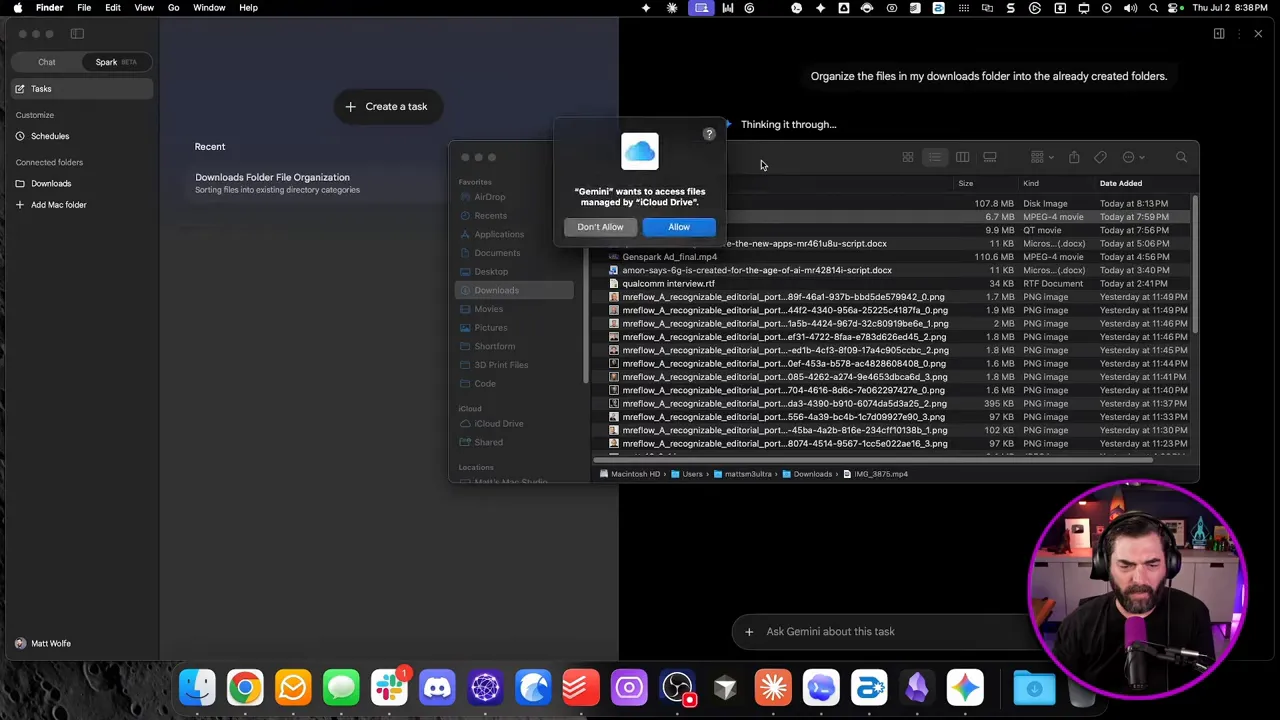1280x720 pixels.
Task: Open Discord from the Dock
Action: [437, 688]
